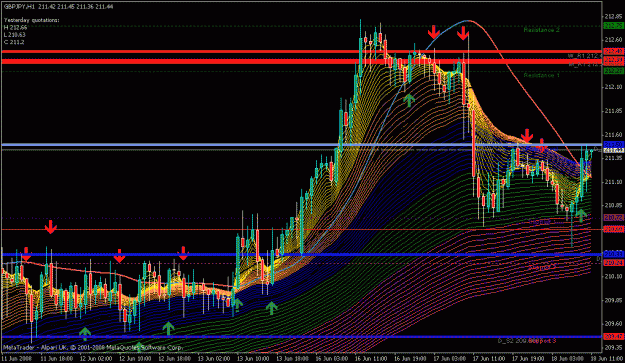625x363 pixels.
Task: Select the 'Support 3' label near the bottom blue line
Action: [x=543, y=341]
